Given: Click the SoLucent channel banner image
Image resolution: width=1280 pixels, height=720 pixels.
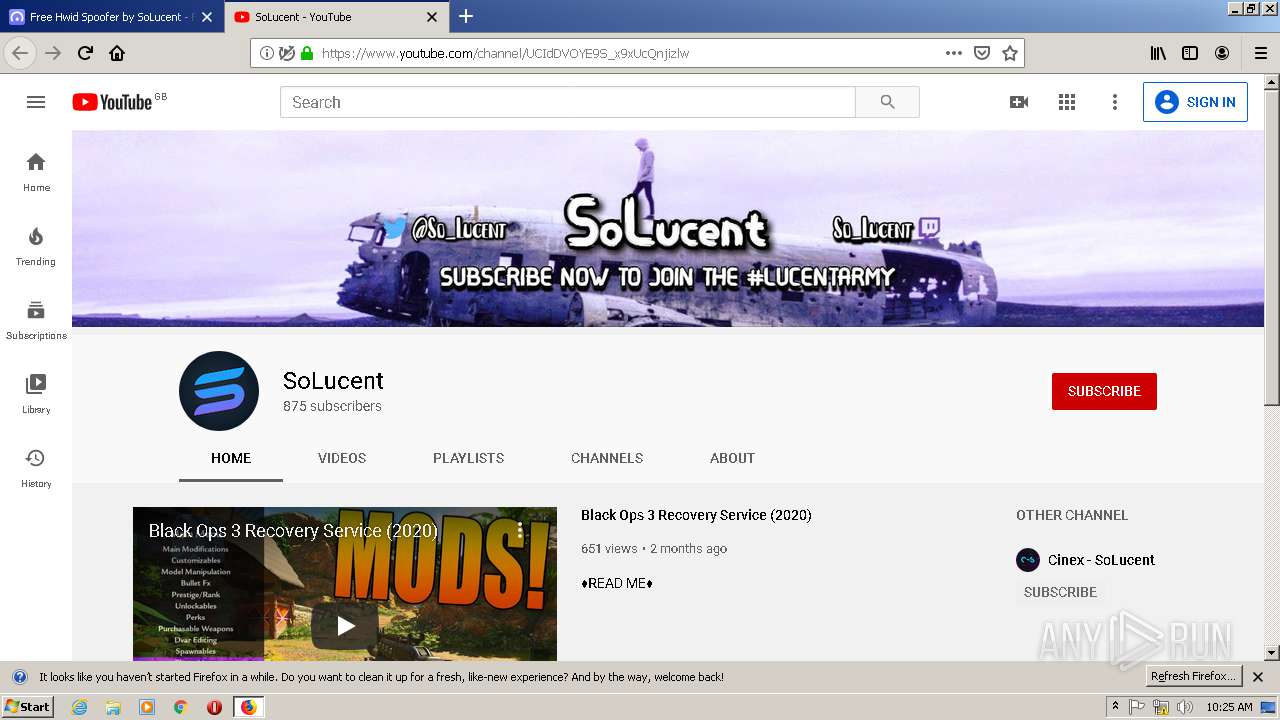Looking at the screenshot, I should pyautogui.click(x=667, y=229).
